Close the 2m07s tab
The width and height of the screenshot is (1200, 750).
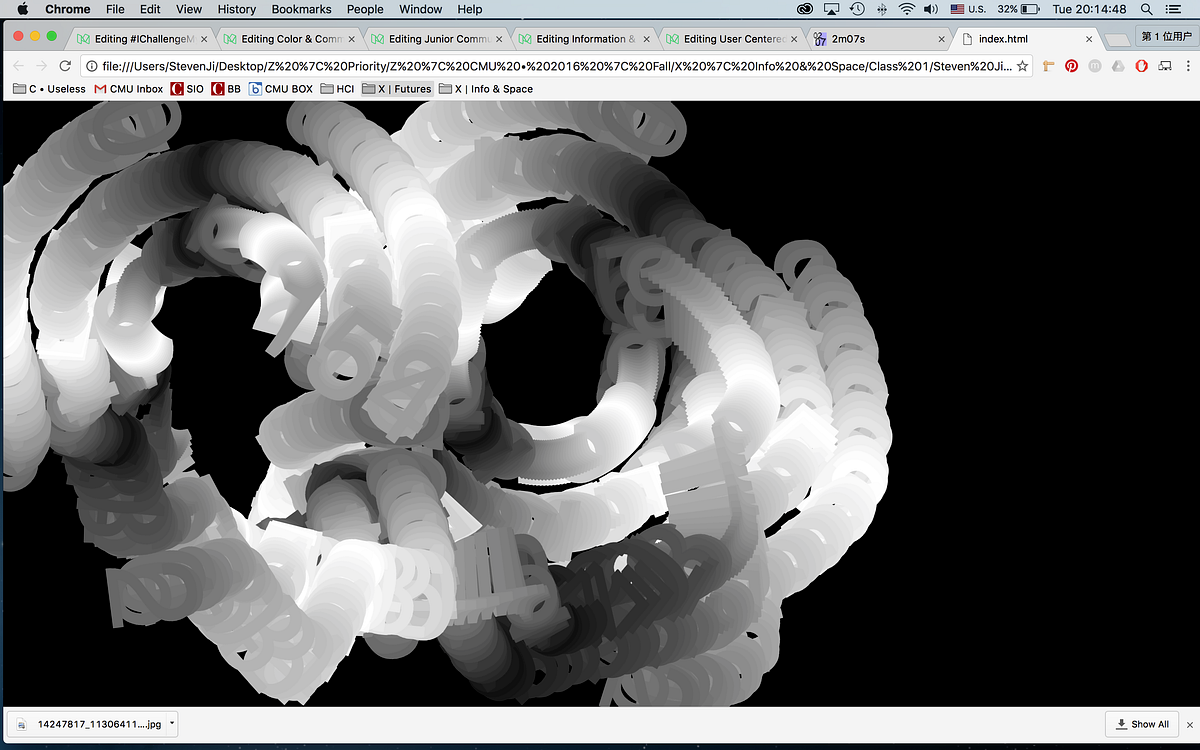coord(941,39)
